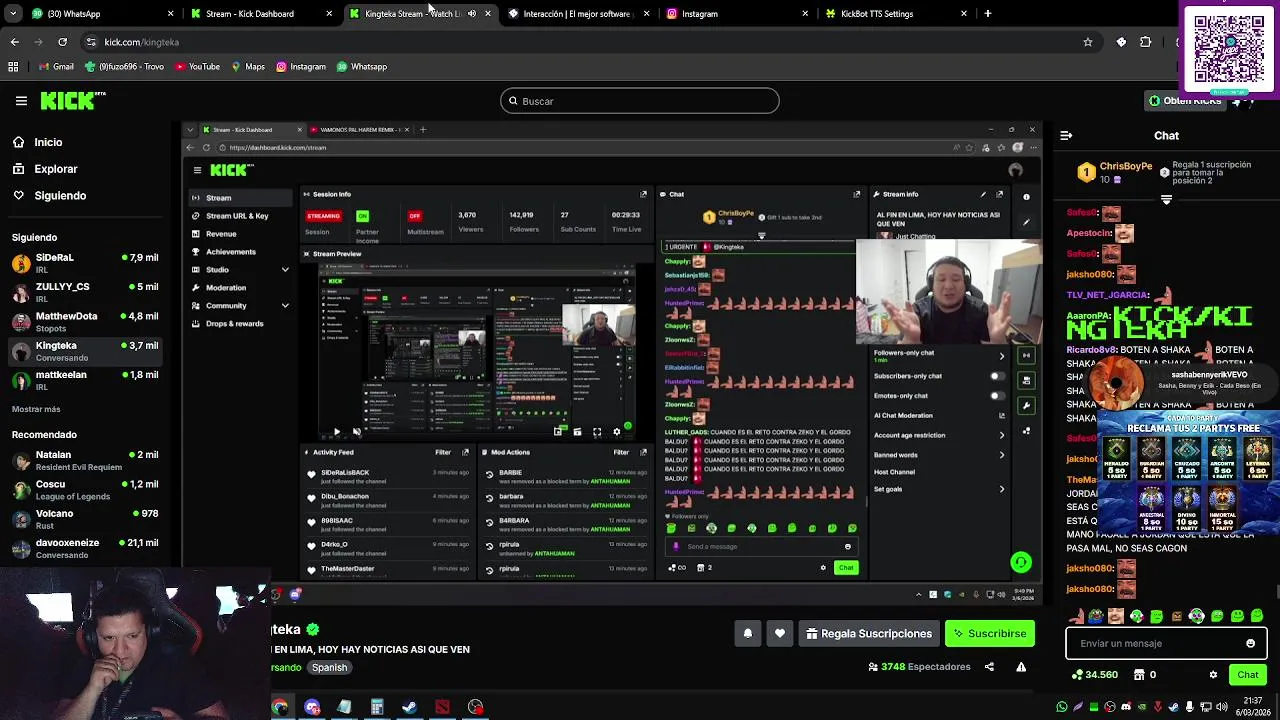Viewport: 1280px width, 720px height.
Task: Click the Kick logo in header
Action: pyautogui.click(x=72, y=100)
